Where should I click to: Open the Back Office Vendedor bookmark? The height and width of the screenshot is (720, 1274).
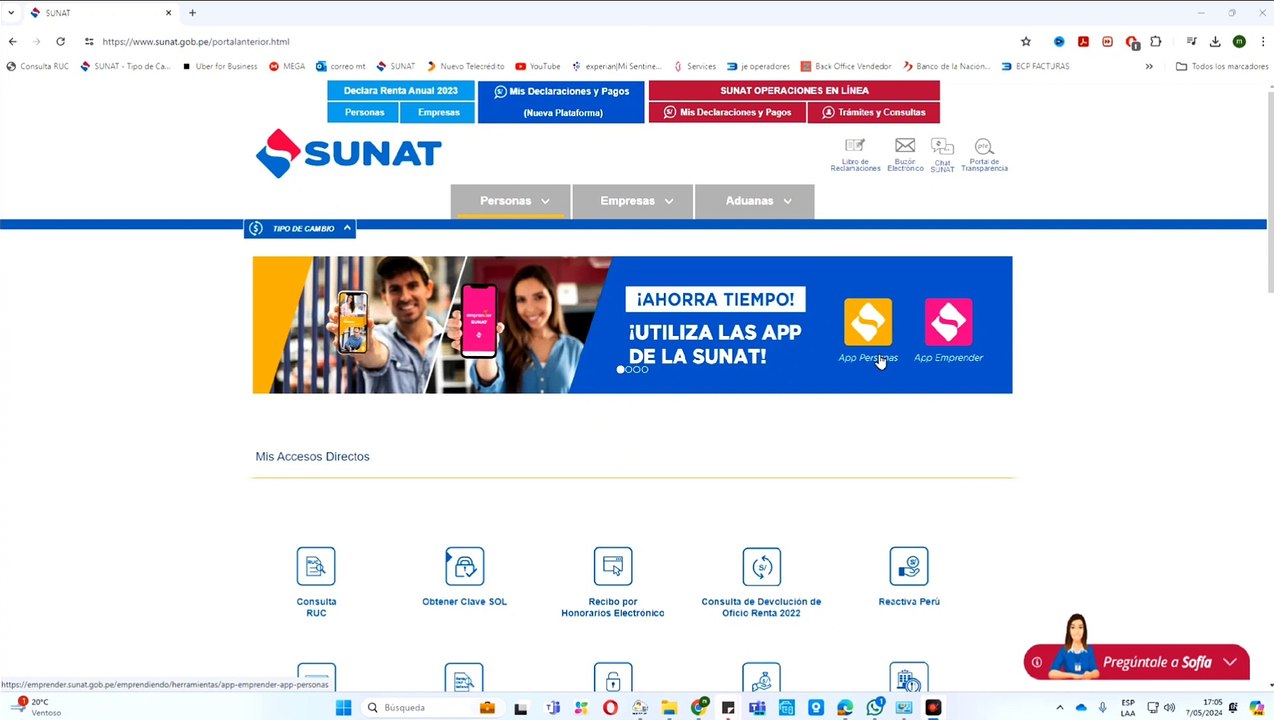tap(845, 66)
